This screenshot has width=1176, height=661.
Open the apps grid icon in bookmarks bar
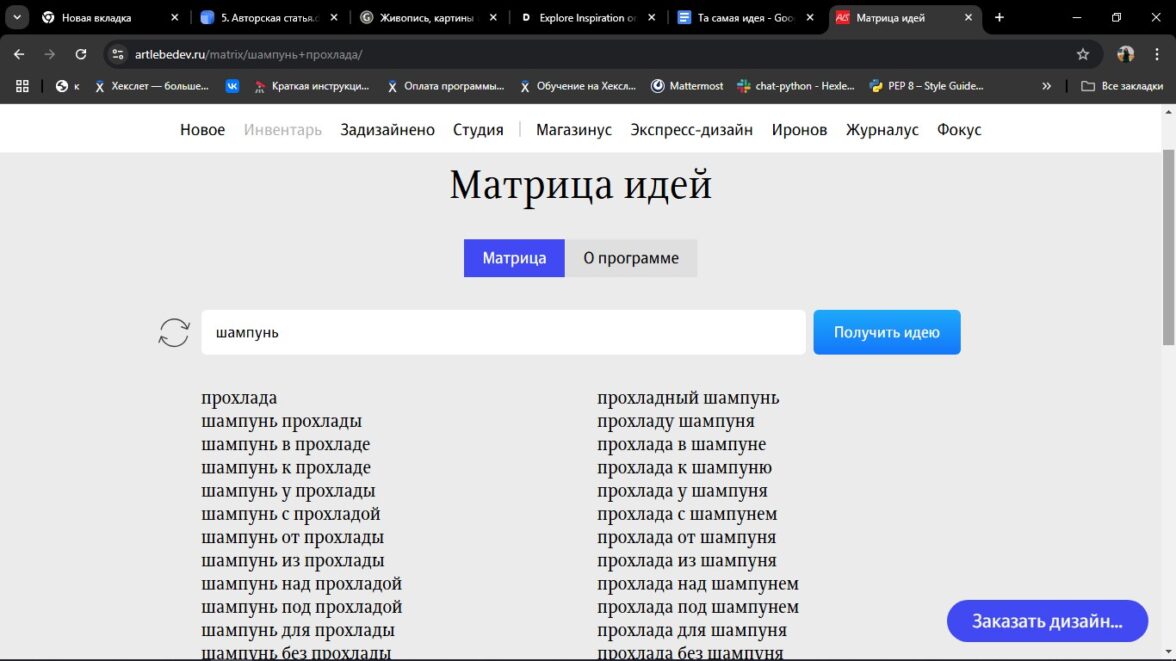coord(22,86)
